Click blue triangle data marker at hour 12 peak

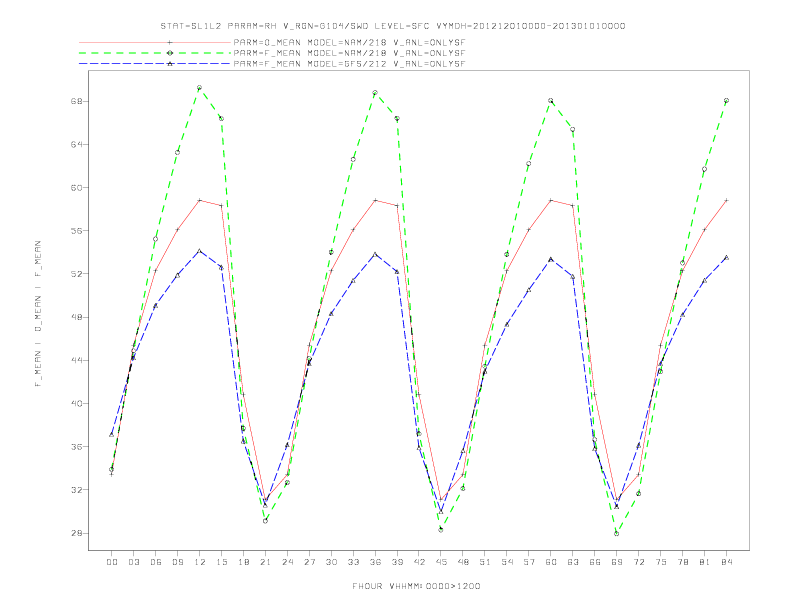[200, 250]
